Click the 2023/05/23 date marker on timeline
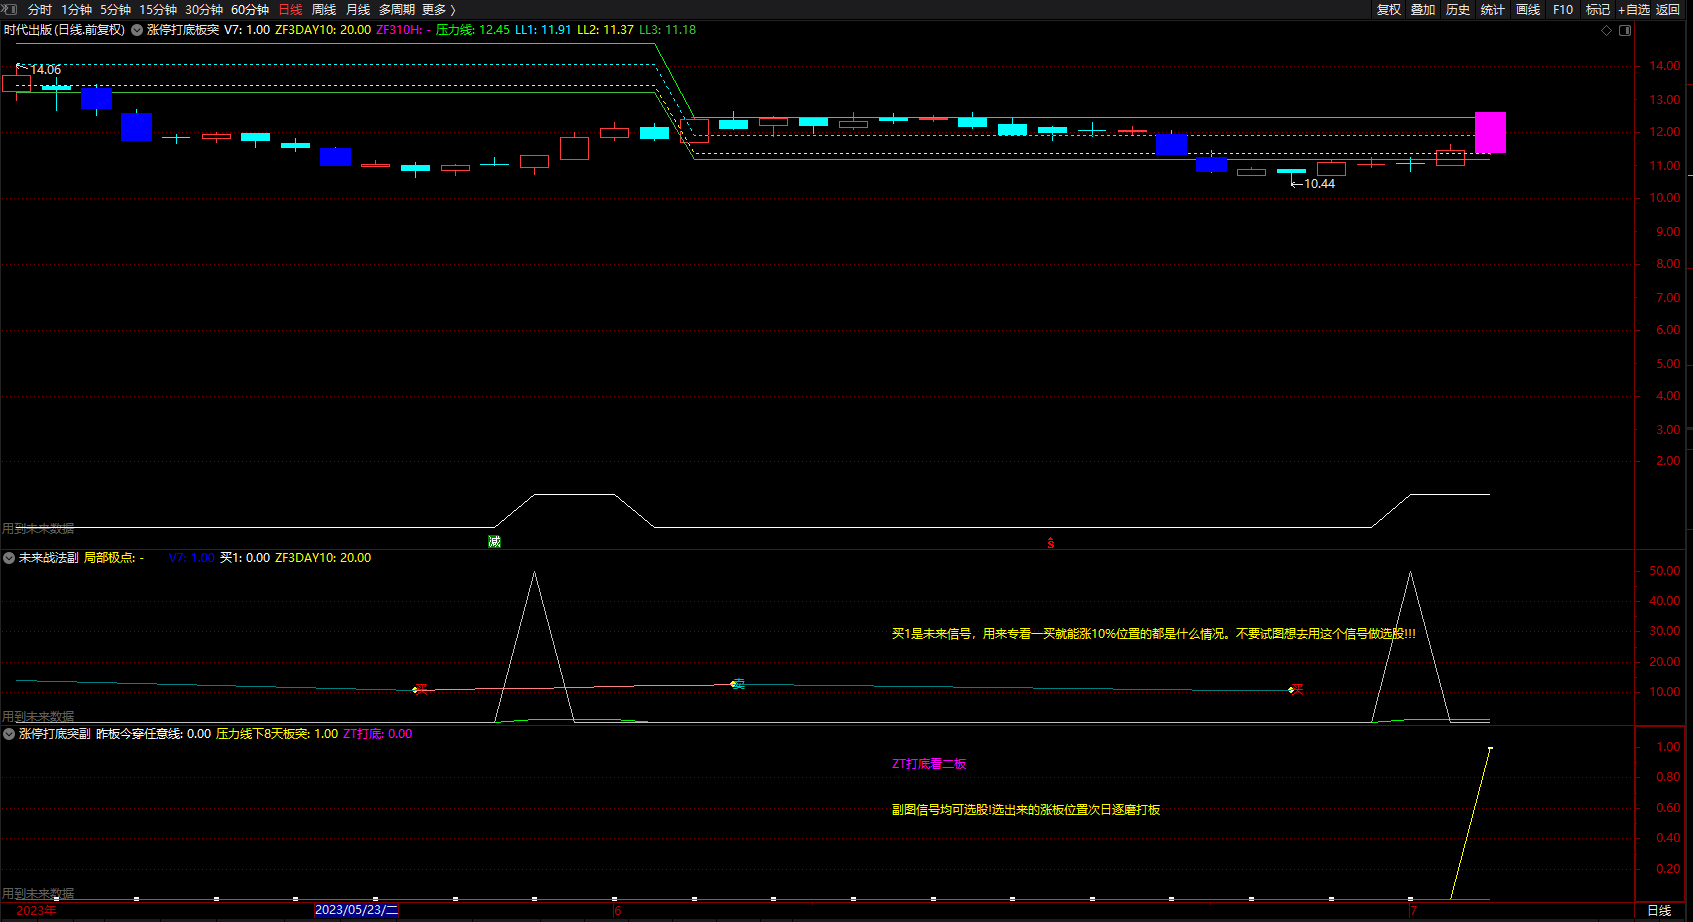 point(356,910)
